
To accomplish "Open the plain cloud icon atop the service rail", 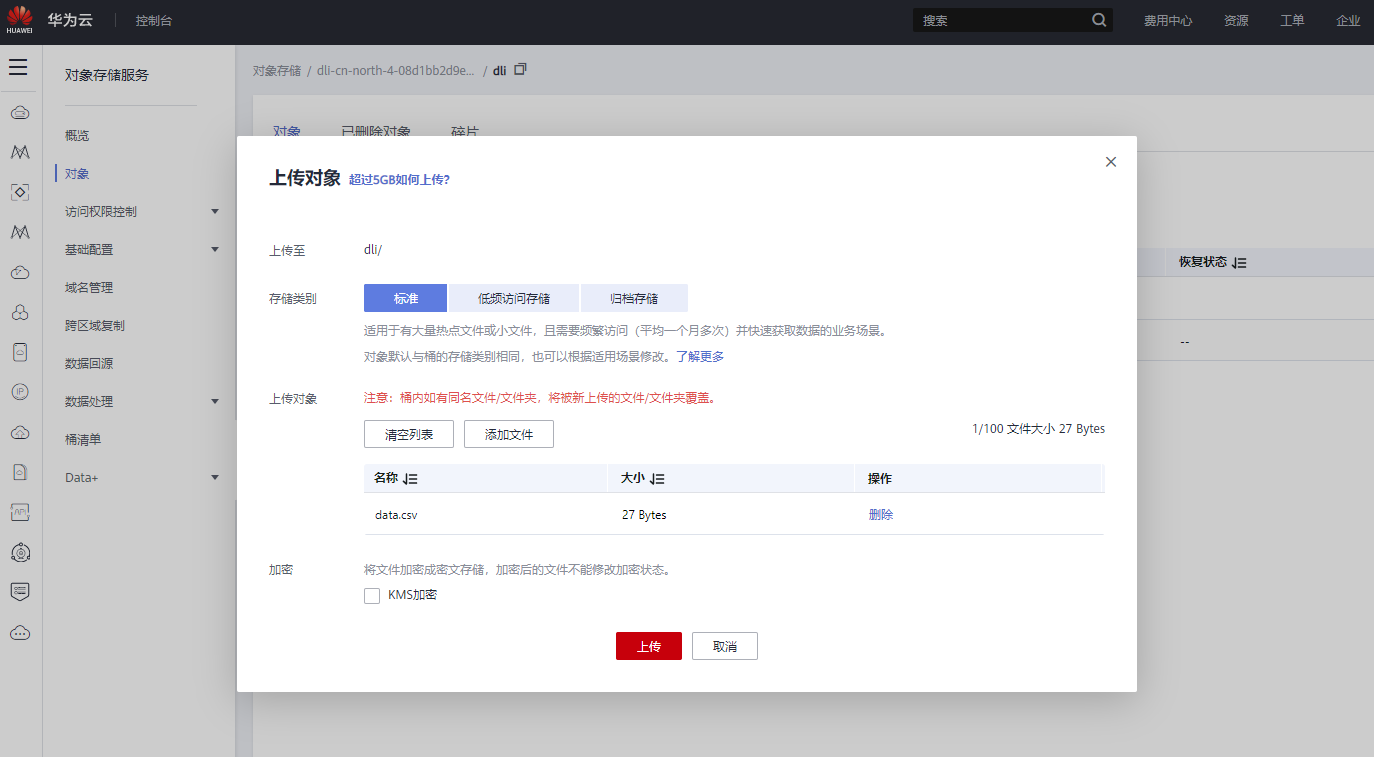I will click(x=20, y=113).
